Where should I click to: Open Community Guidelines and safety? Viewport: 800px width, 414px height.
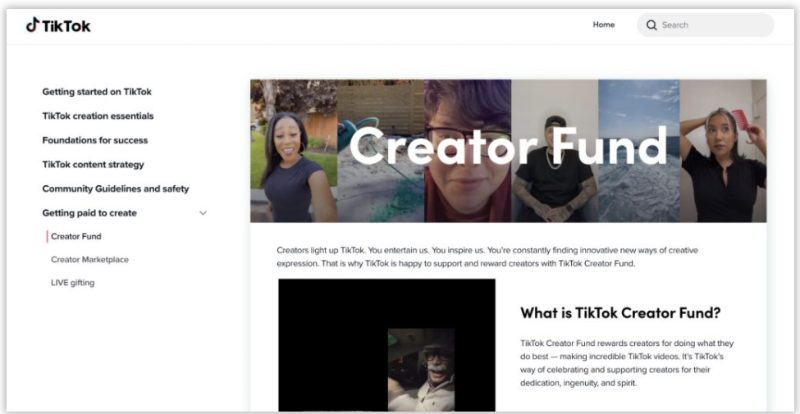click(116, 189)
